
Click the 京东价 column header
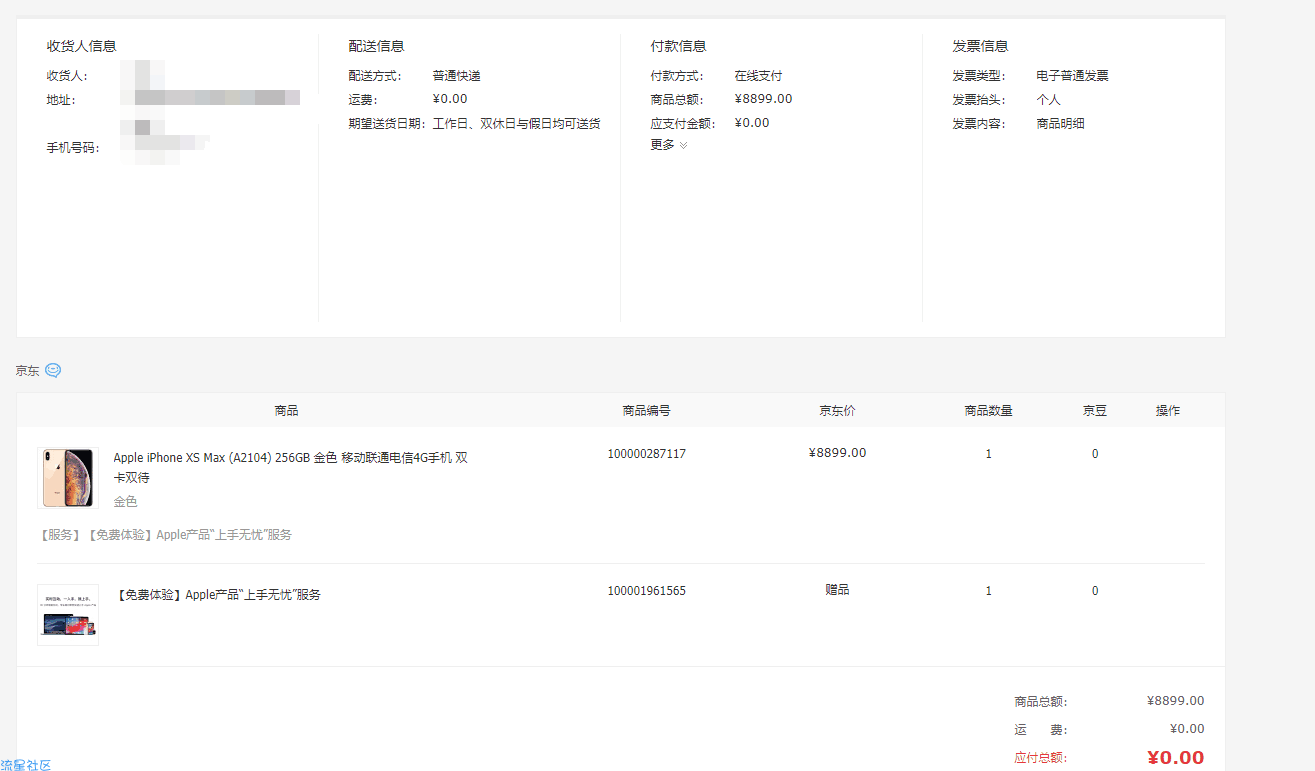point(837,411)
